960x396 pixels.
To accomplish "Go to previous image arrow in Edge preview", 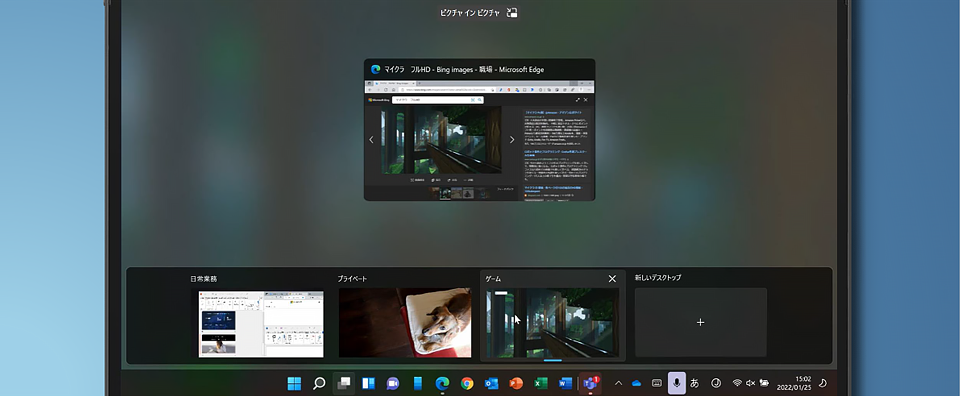I will (x=371, y=140).
